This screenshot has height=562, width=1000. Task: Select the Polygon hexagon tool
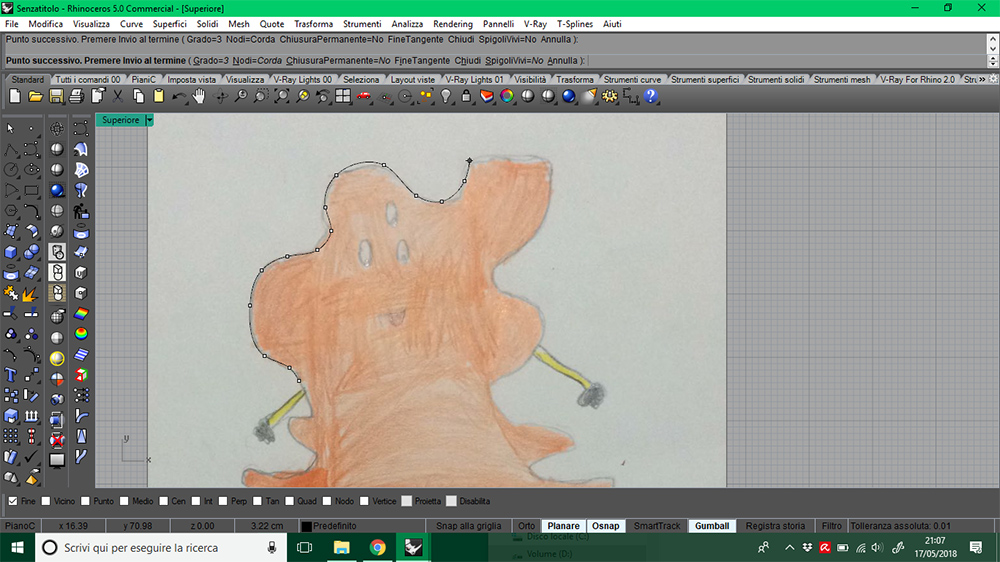tap(11, 211)
